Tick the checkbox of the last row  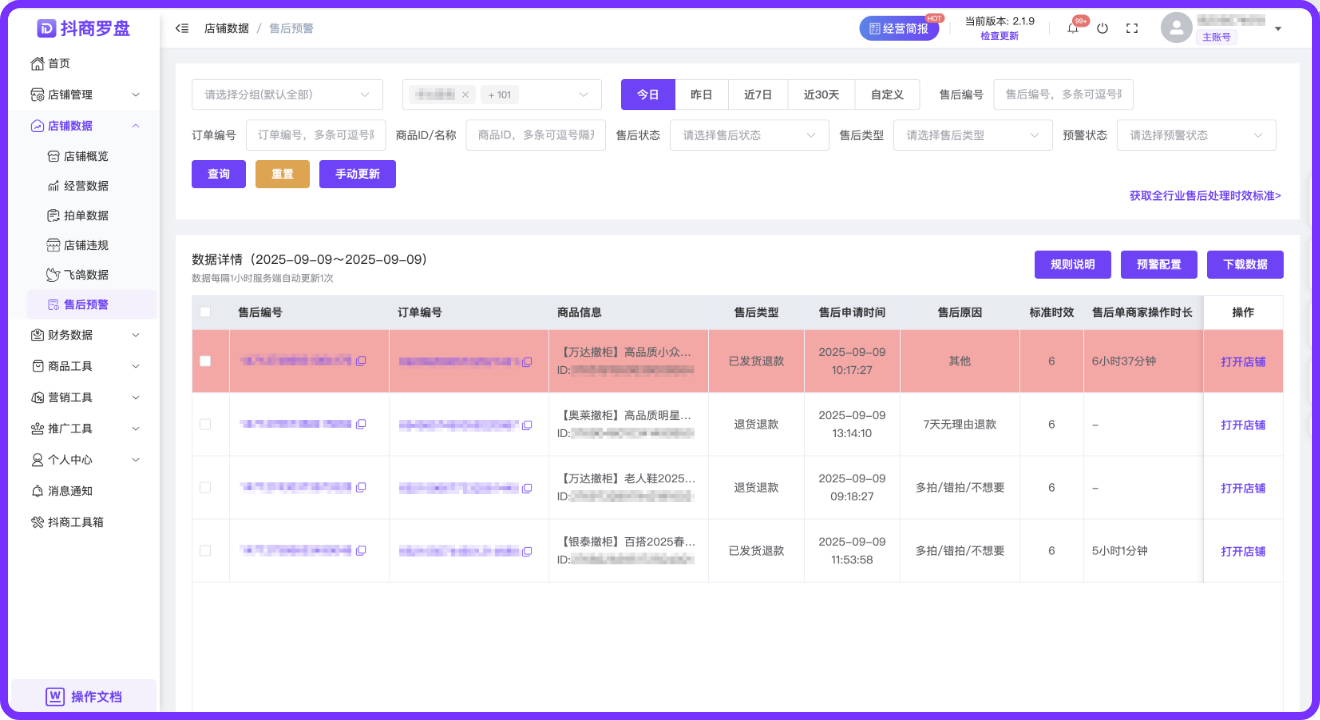[x=205, y=551]
